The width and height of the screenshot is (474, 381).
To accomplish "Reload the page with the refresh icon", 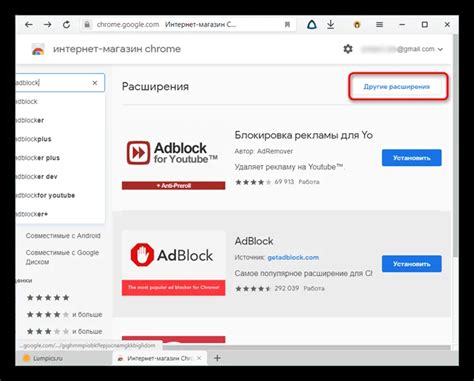I will (x=66, y=24).
